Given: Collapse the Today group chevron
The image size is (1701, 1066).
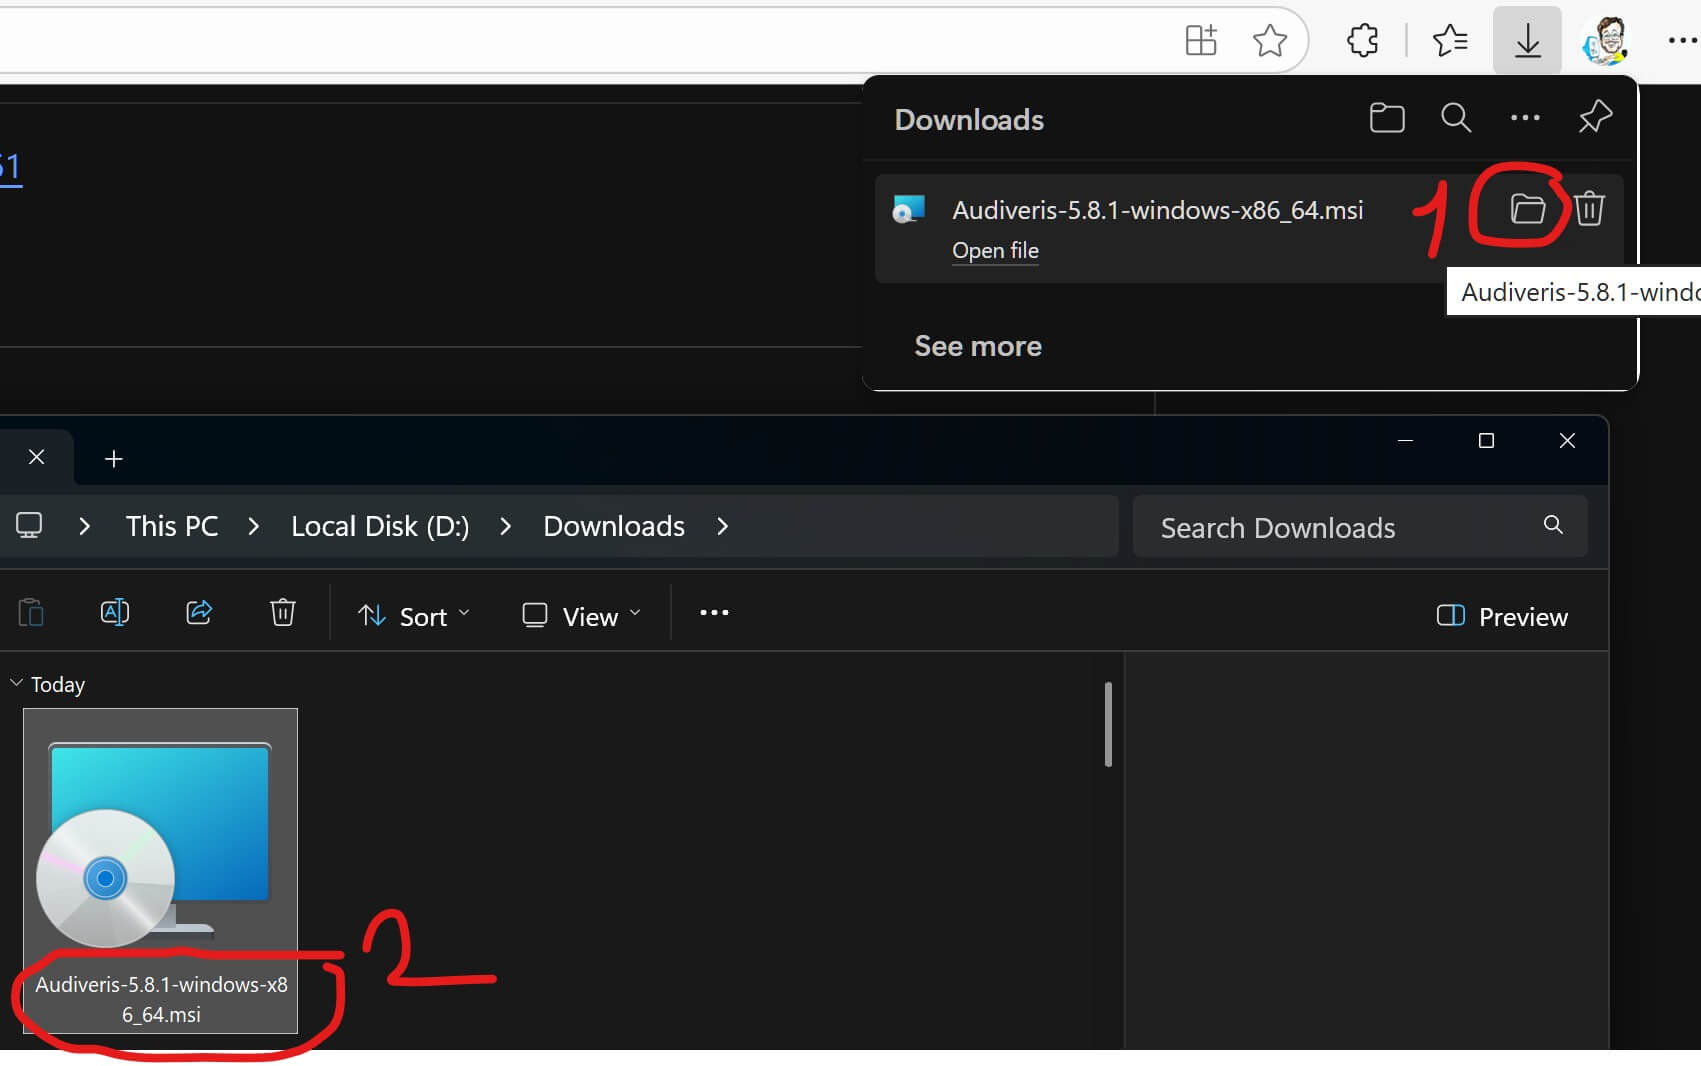Looking at the screenshot, I should pos(16,684).
